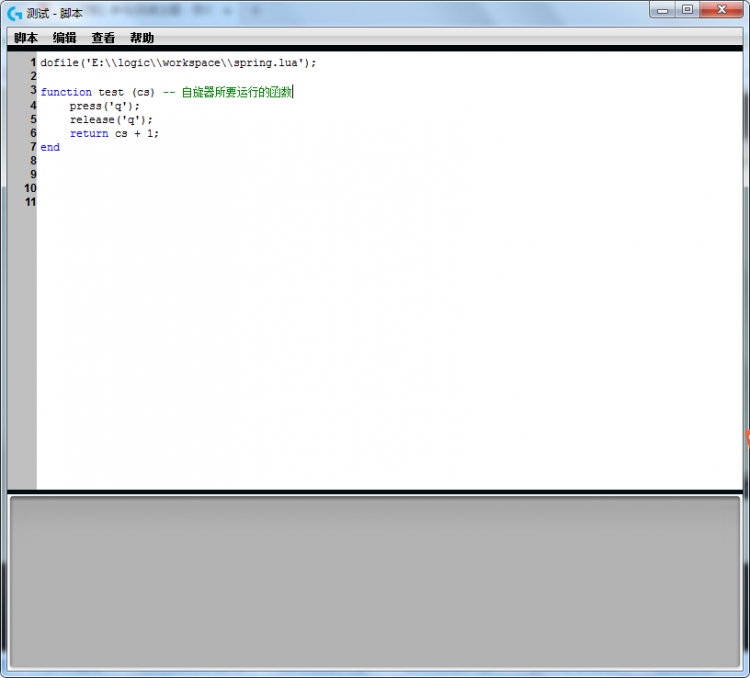Close the script editor window

pyautogui.click(x=722, y=10)
